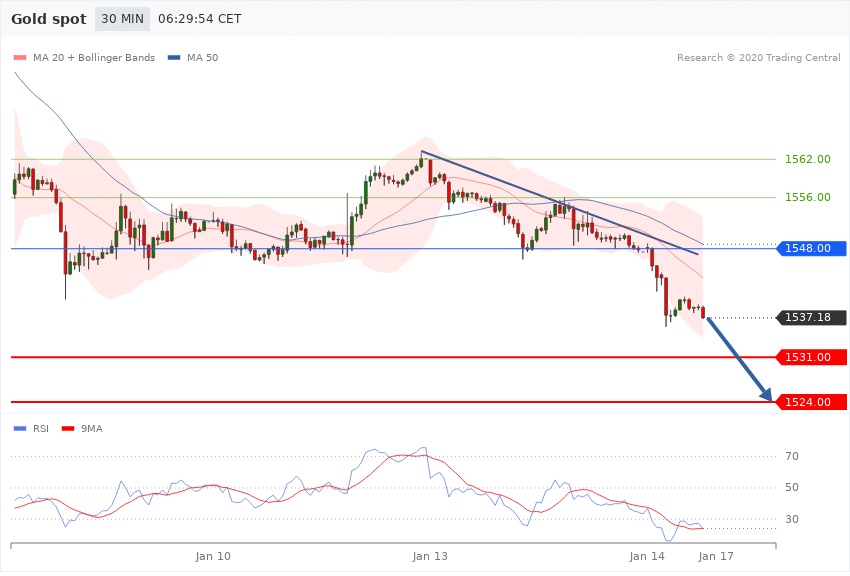
Task: Select the Jan 10 date label
Action: click(213, 554)
